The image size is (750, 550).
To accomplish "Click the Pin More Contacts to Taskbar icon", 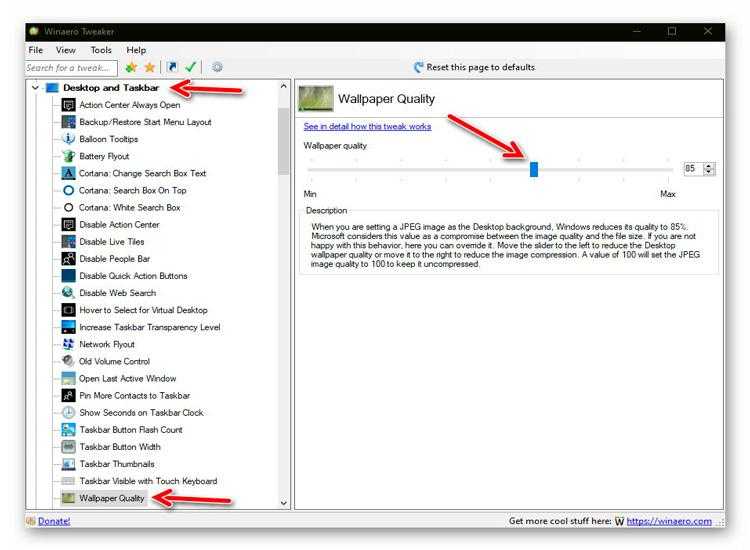I will (x=68, y=396).
